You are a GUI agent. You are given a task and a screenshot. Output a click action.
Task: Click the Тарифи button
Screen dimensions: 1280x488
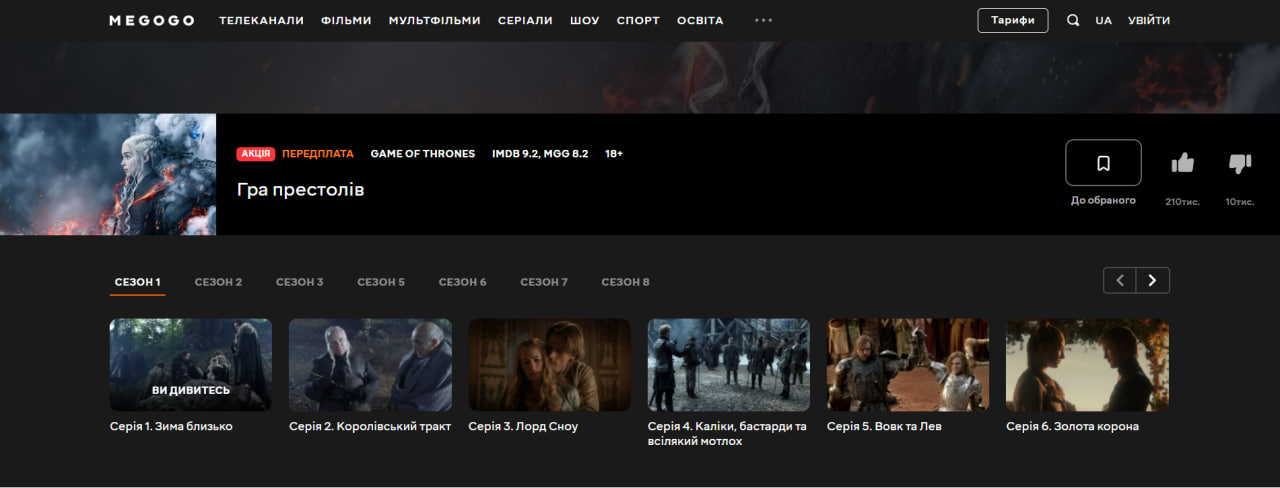click(x=1012, y=20)
